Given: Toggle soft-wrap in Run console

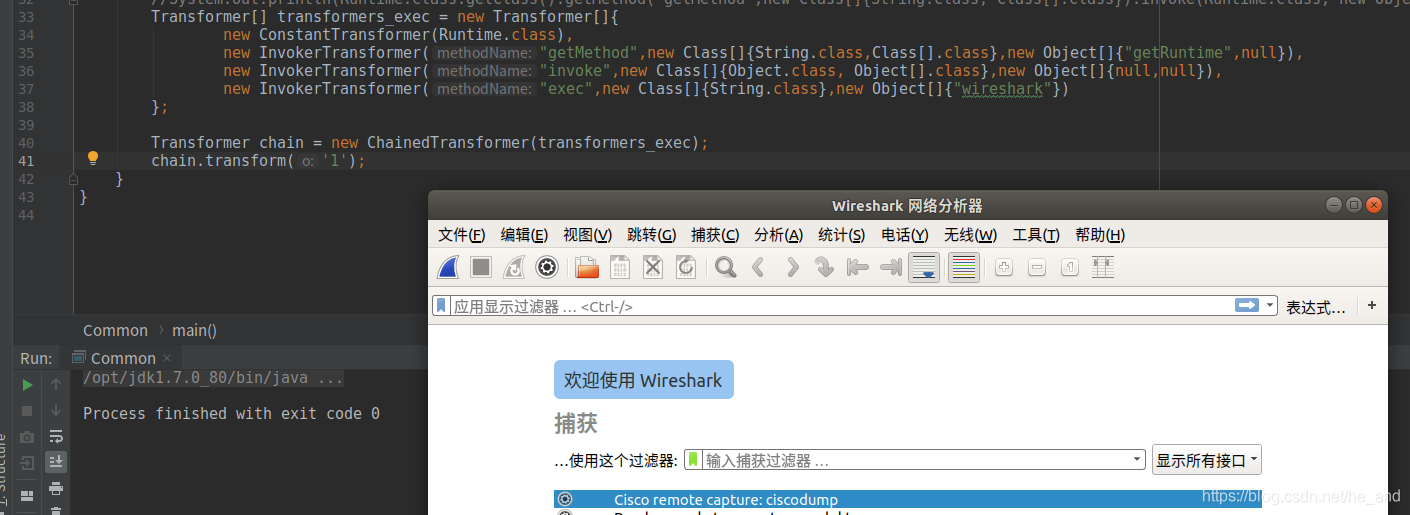Looking at the screenshot, I should 56,437.
